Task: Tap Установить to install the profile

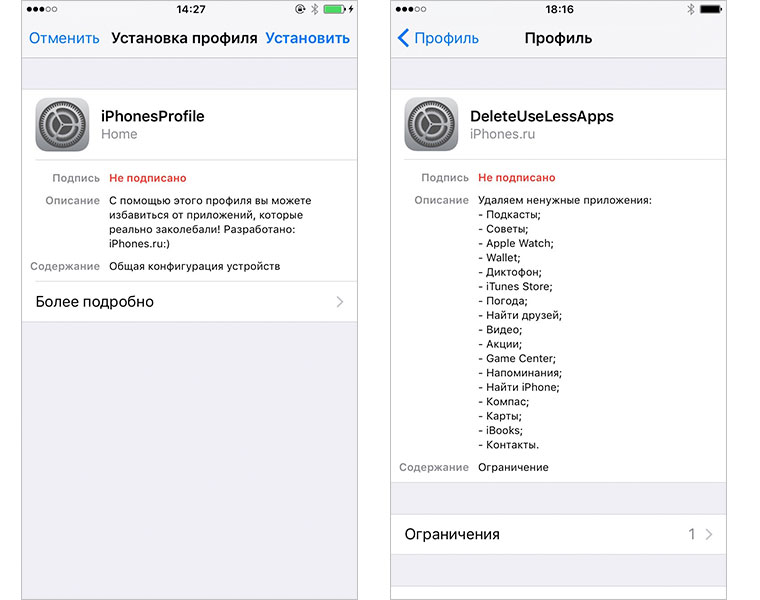Action: click(307, 38)
